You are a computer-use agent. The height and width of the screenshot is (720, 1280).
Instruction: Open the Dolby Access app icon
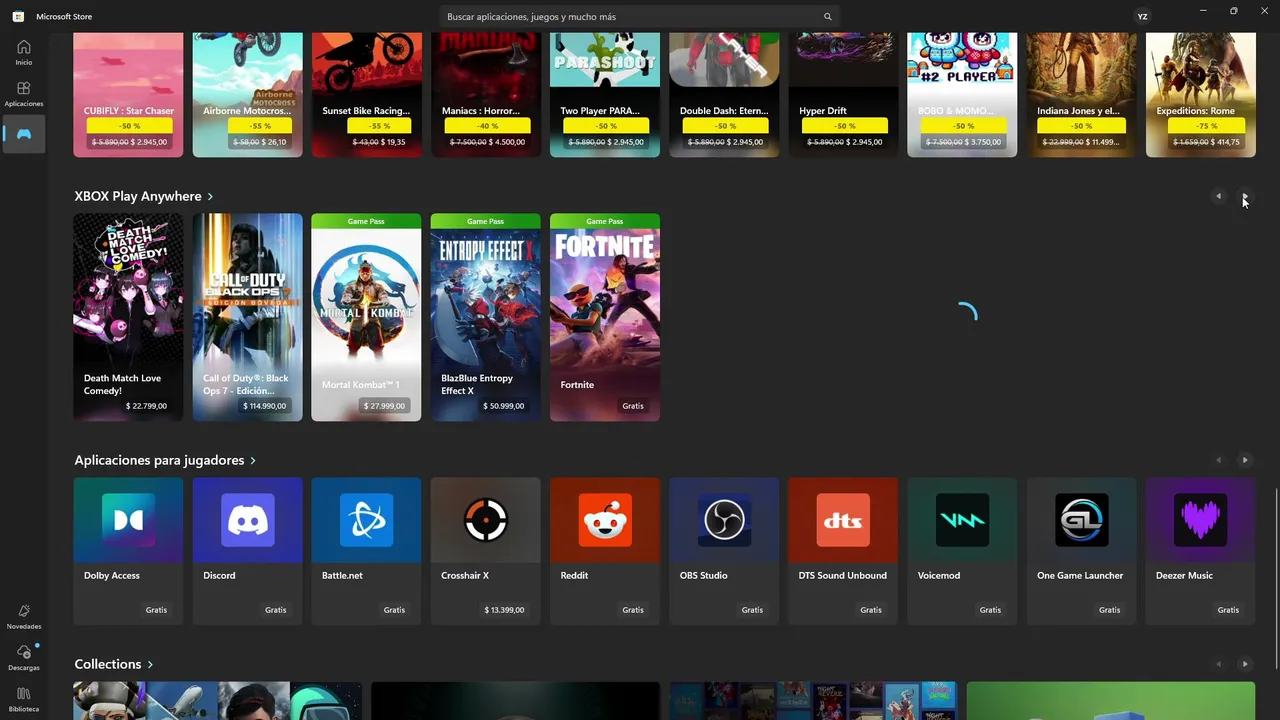click(x=128, y=520)
